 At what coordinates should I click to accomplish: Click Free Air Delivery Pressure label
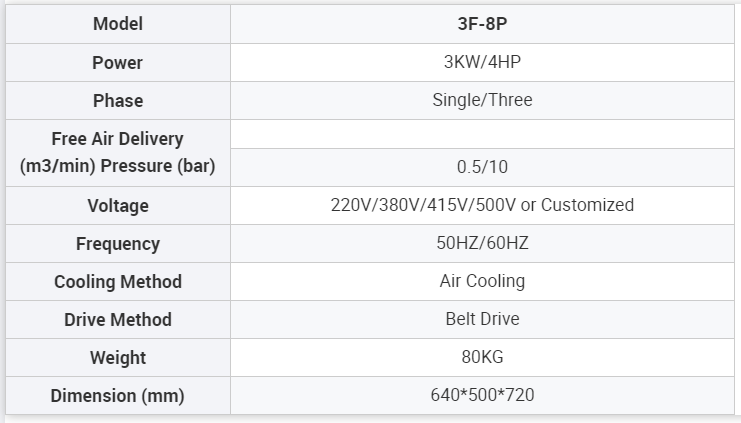118,152
